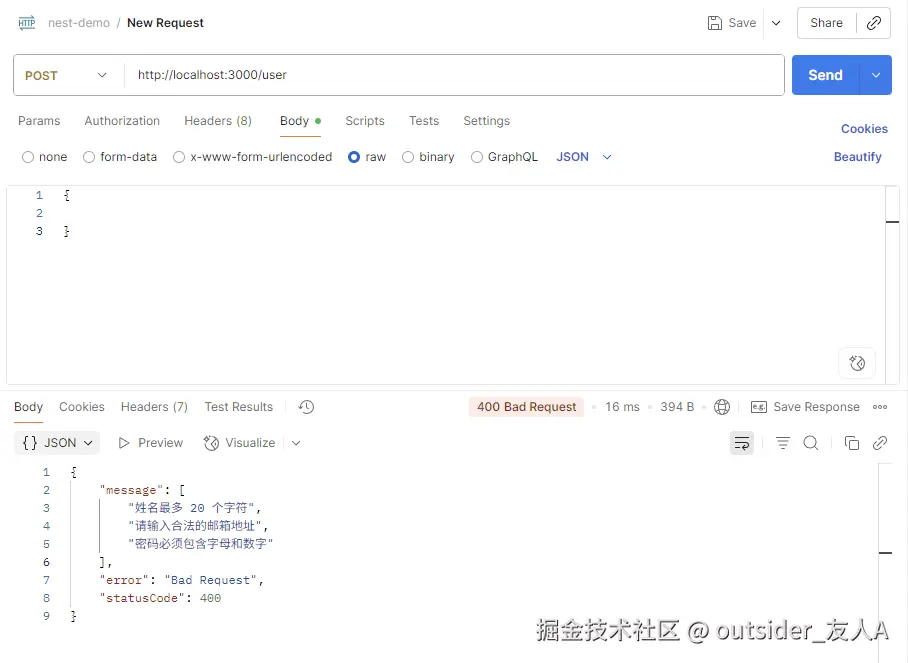Copy response body using copy icon
This screenshot has height=663, width=908.
tap(851, 443)
